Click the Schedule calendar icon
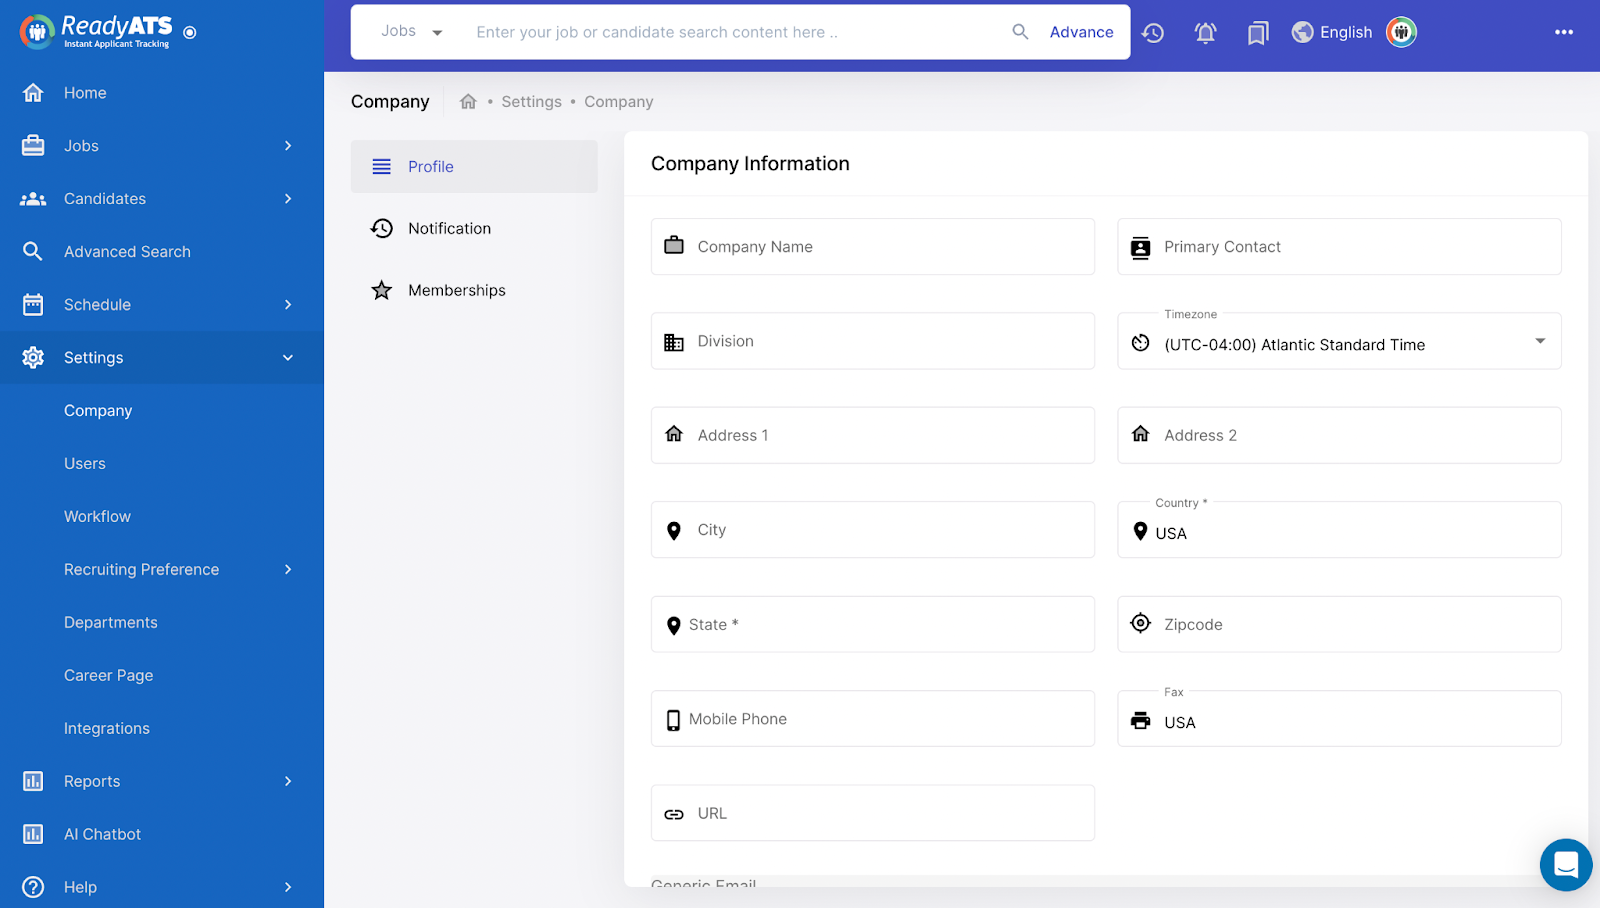 [33, 305]
